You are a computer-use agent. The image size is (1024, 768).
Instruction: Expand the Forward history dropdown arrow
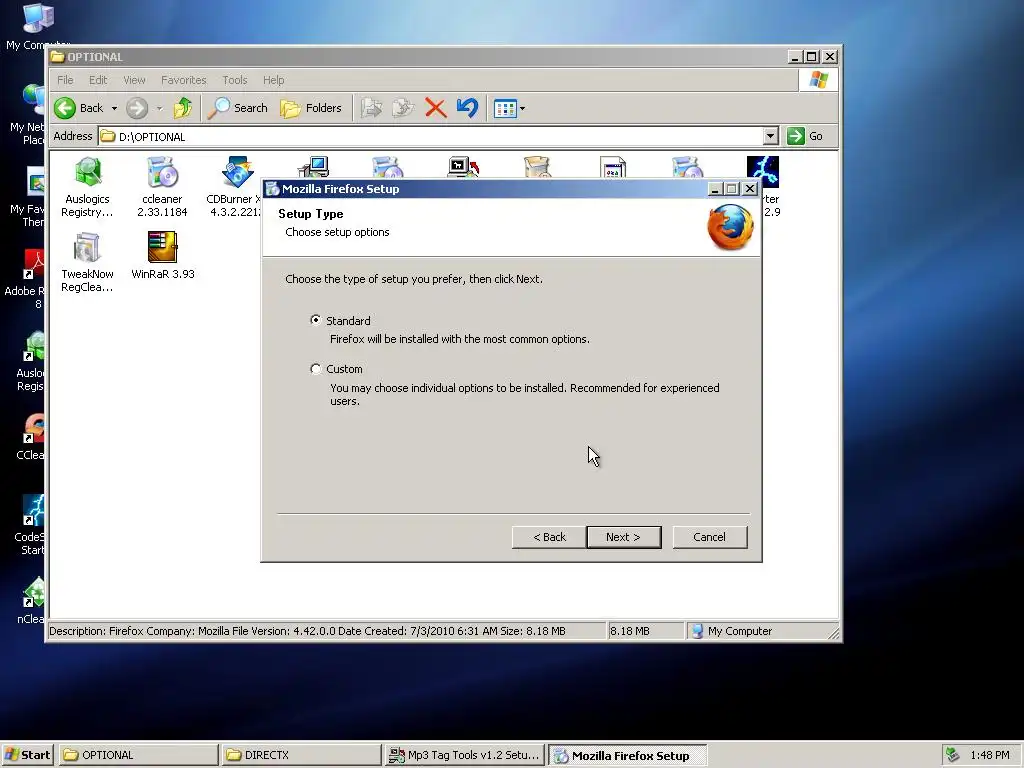[x=159, y=108]
